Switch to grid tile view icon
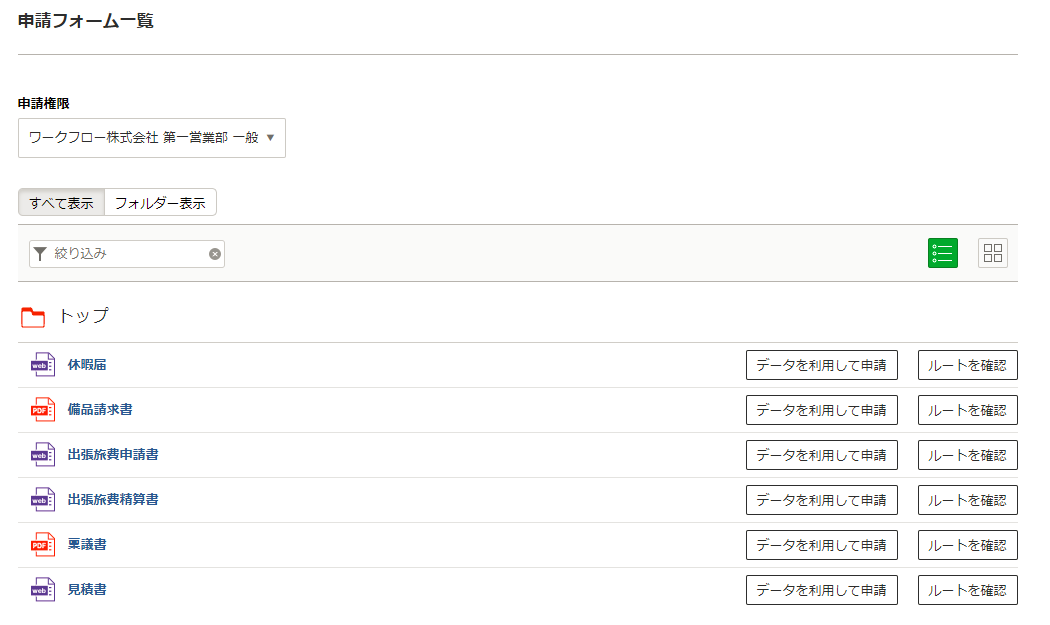This screenshot has height=625, width=1050. pyautogui.click(x=992, y=253)
